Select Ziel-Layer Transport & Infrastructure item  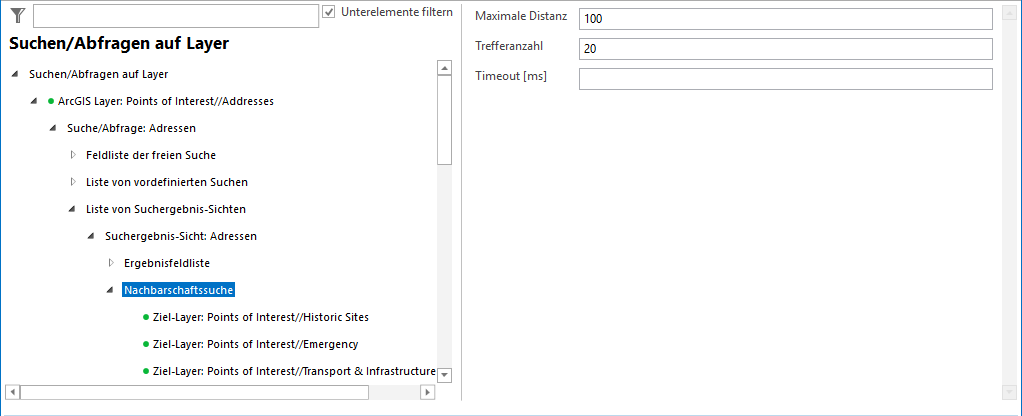pyautogui.click(x=294, y=371)
